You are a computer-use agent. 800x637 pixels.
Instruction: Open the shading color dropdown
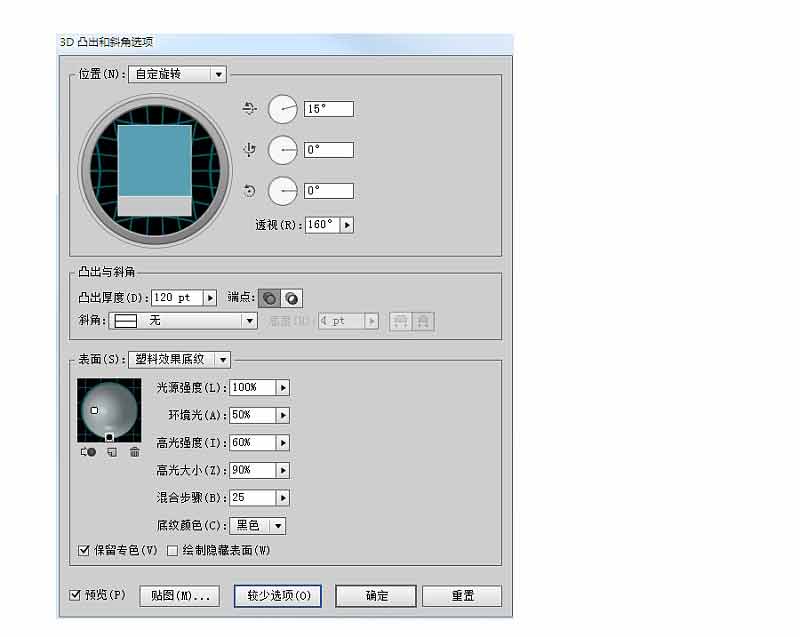click(x=258, y=525)
